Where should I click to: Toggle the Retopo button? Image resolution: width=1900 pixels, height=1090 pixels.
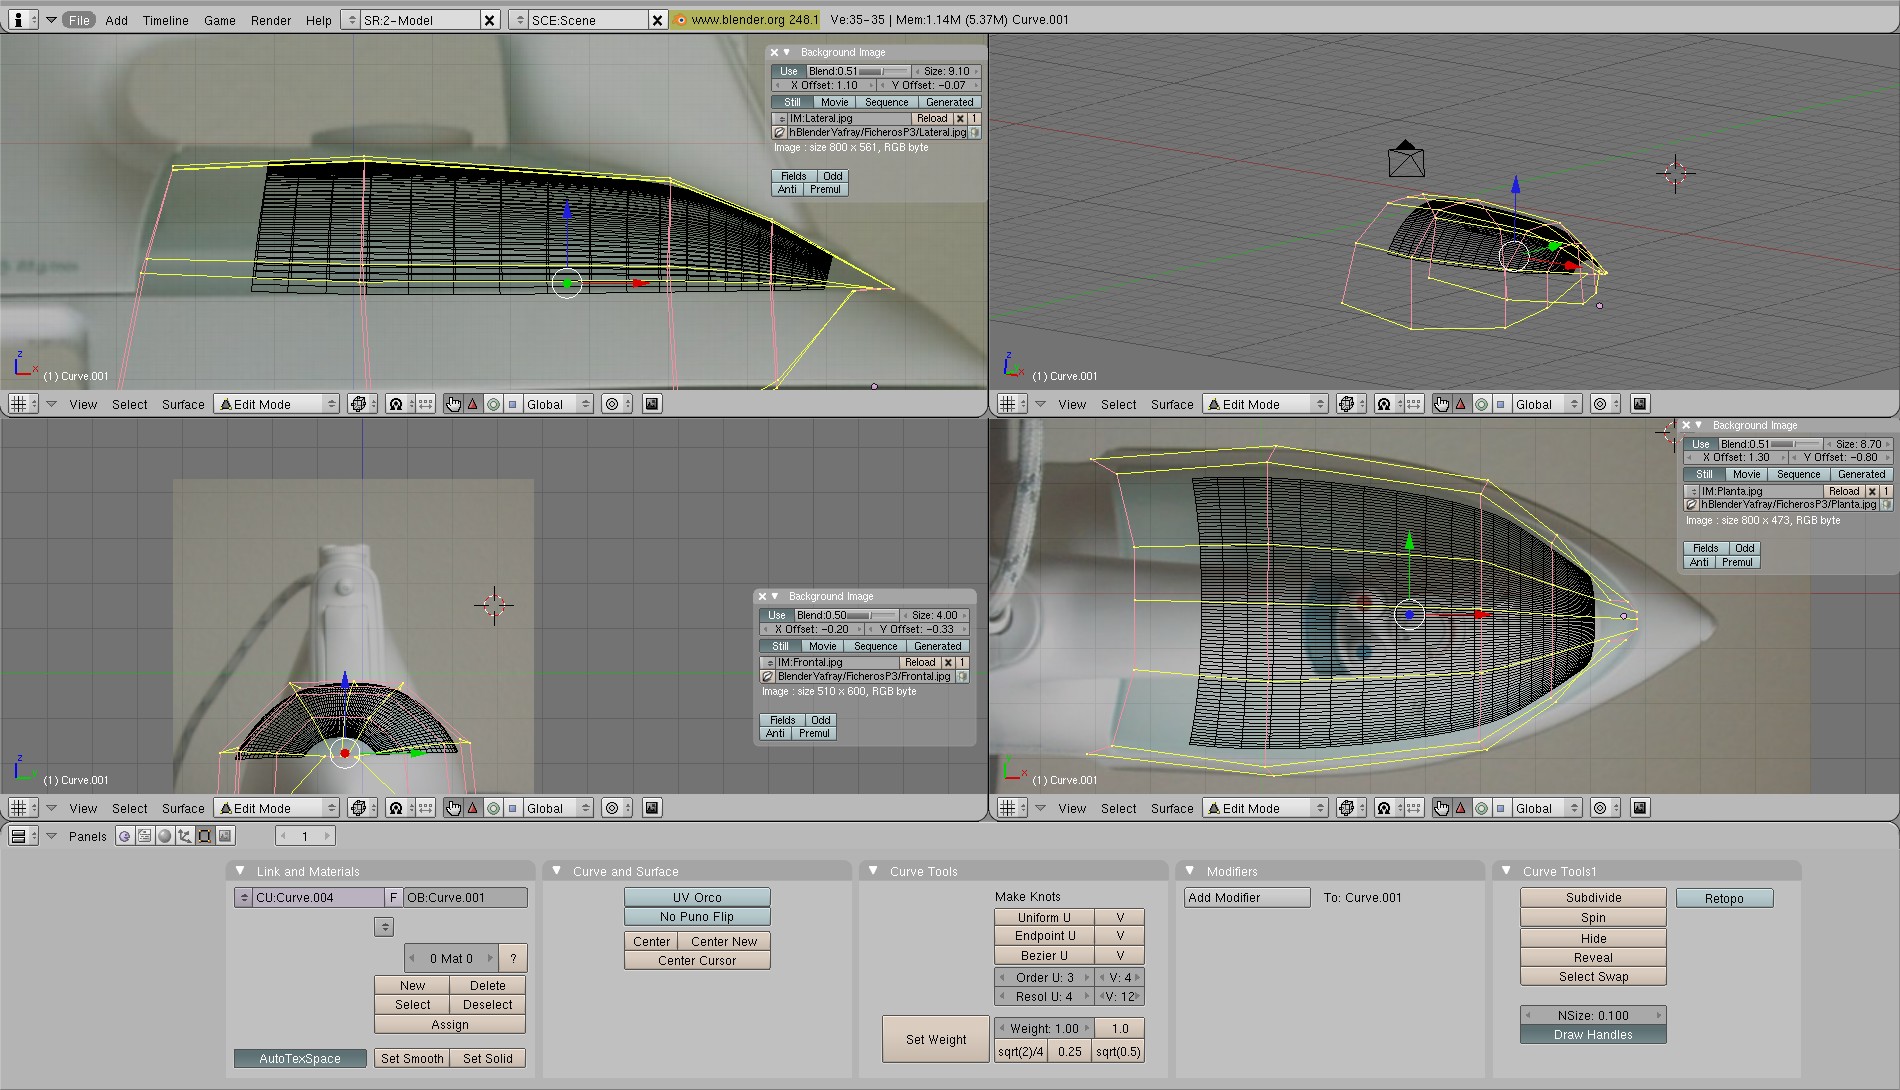point(1724,899)
